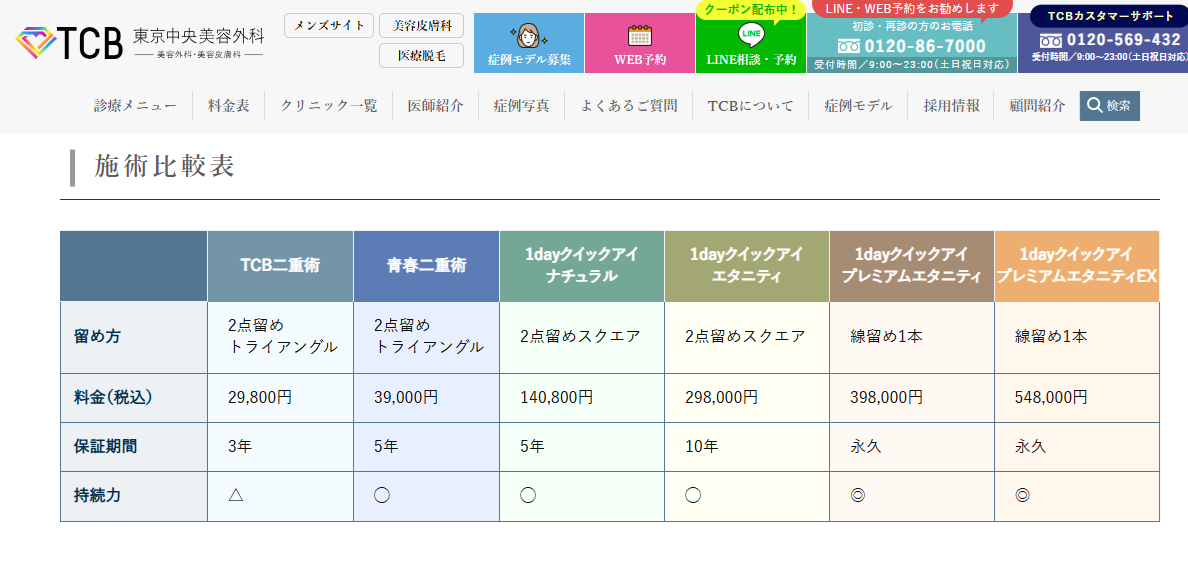Open the 症例モデル募集 banner

tap(529, 43)
